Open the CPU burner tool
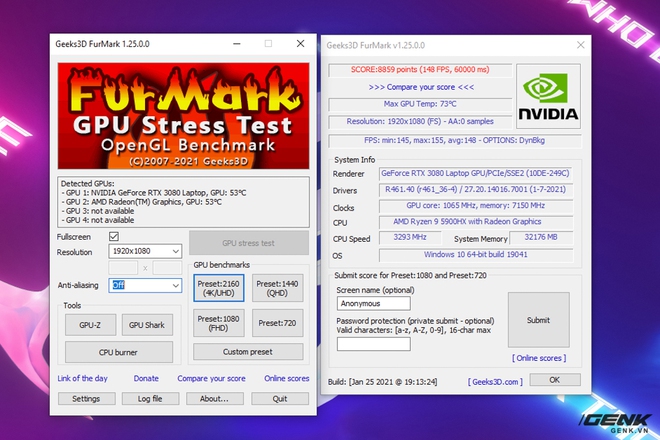The image size is (660, 440). coord(119,352)
